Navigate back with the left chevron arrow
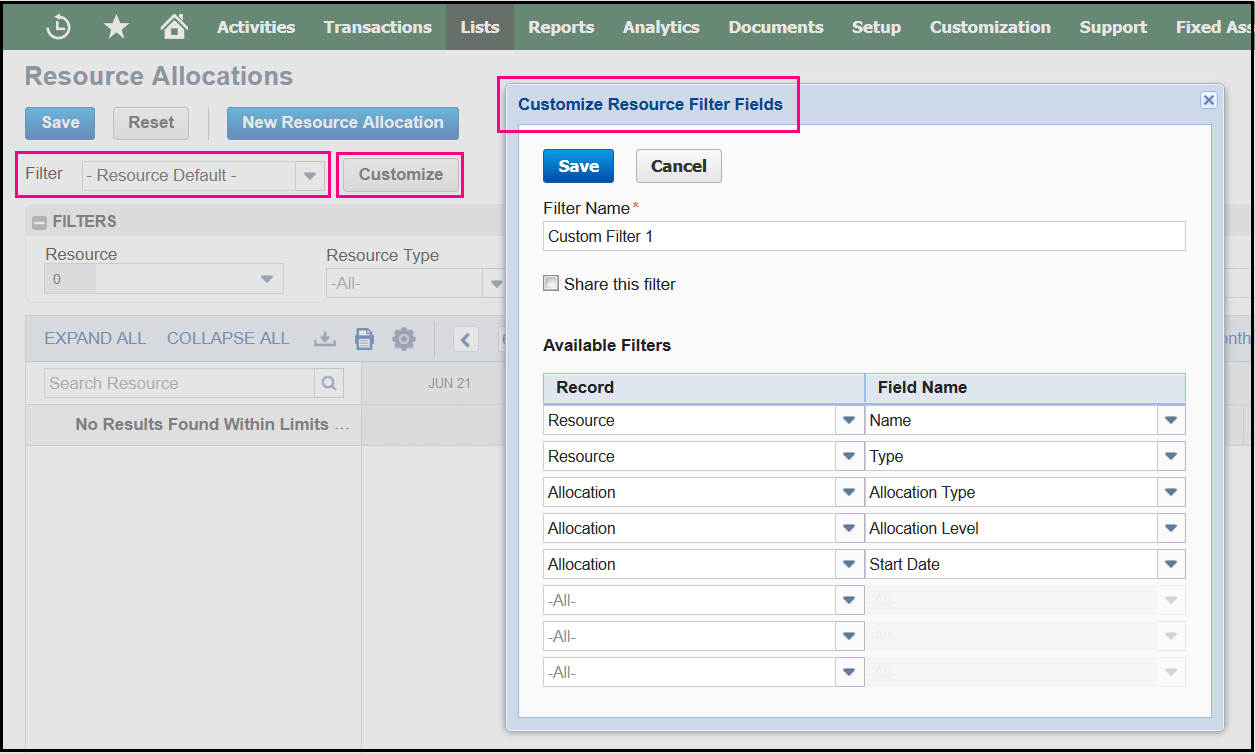Screen dimensions: 1255x754 465,339
